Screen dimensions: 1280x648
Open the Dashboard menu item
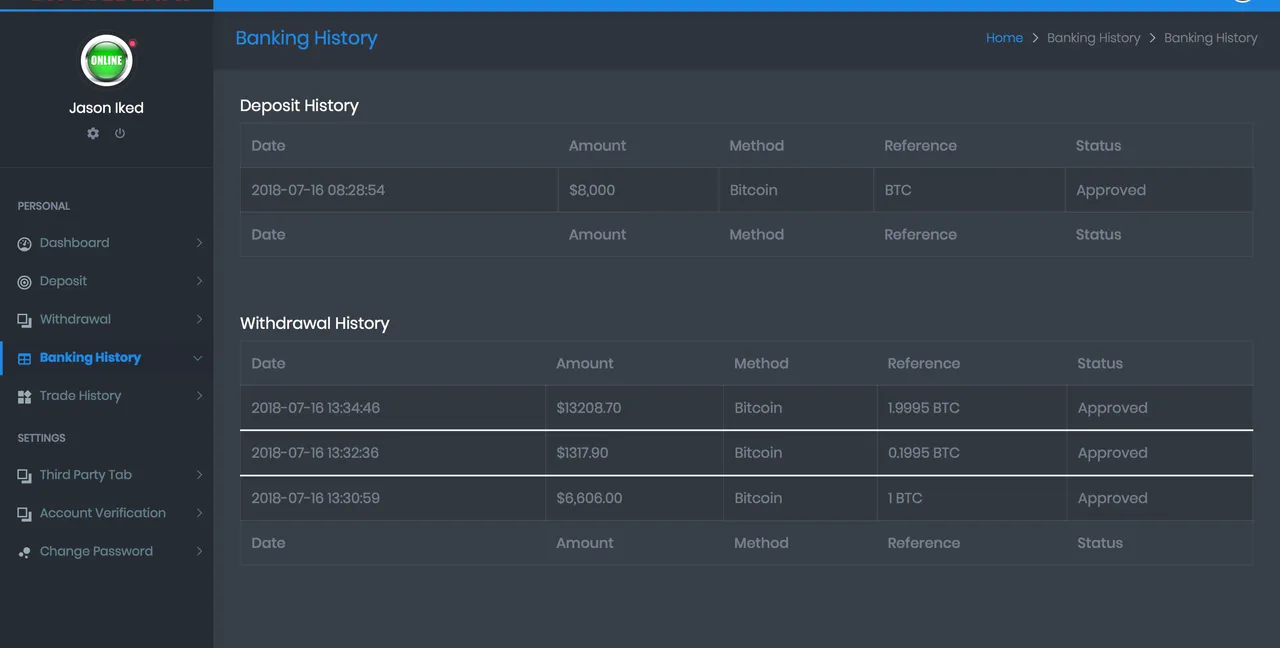point(107,243)
